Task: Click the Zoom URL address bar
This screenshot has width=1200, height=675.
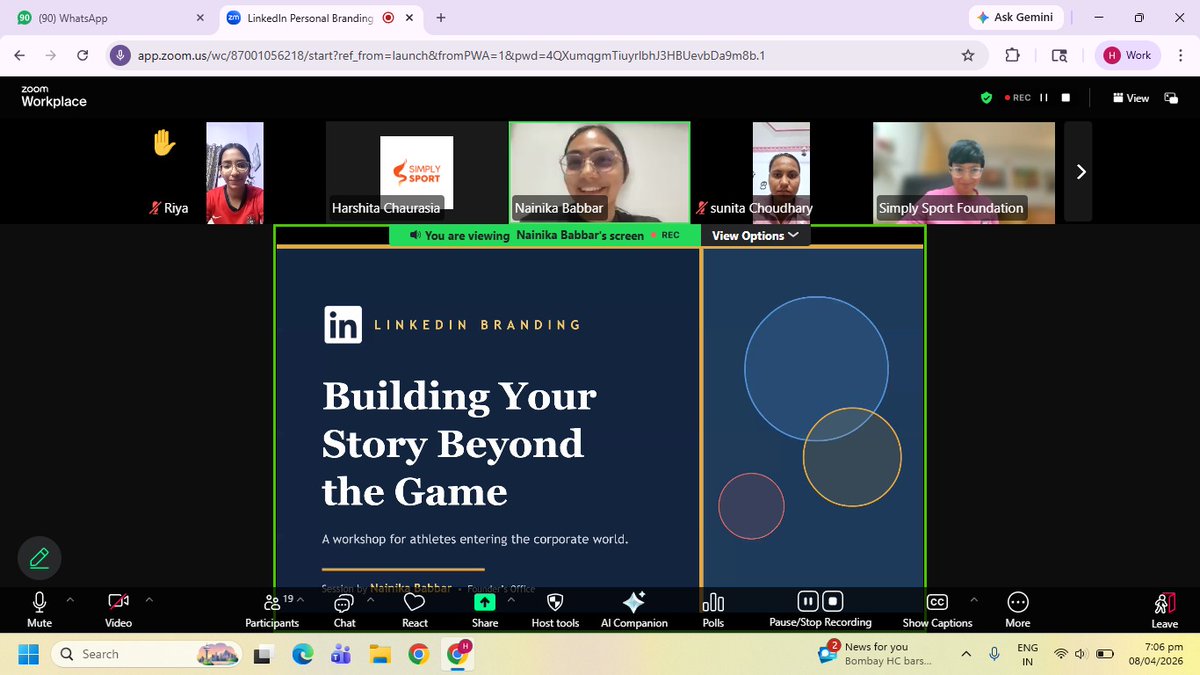Action: [x=545, y=55]
